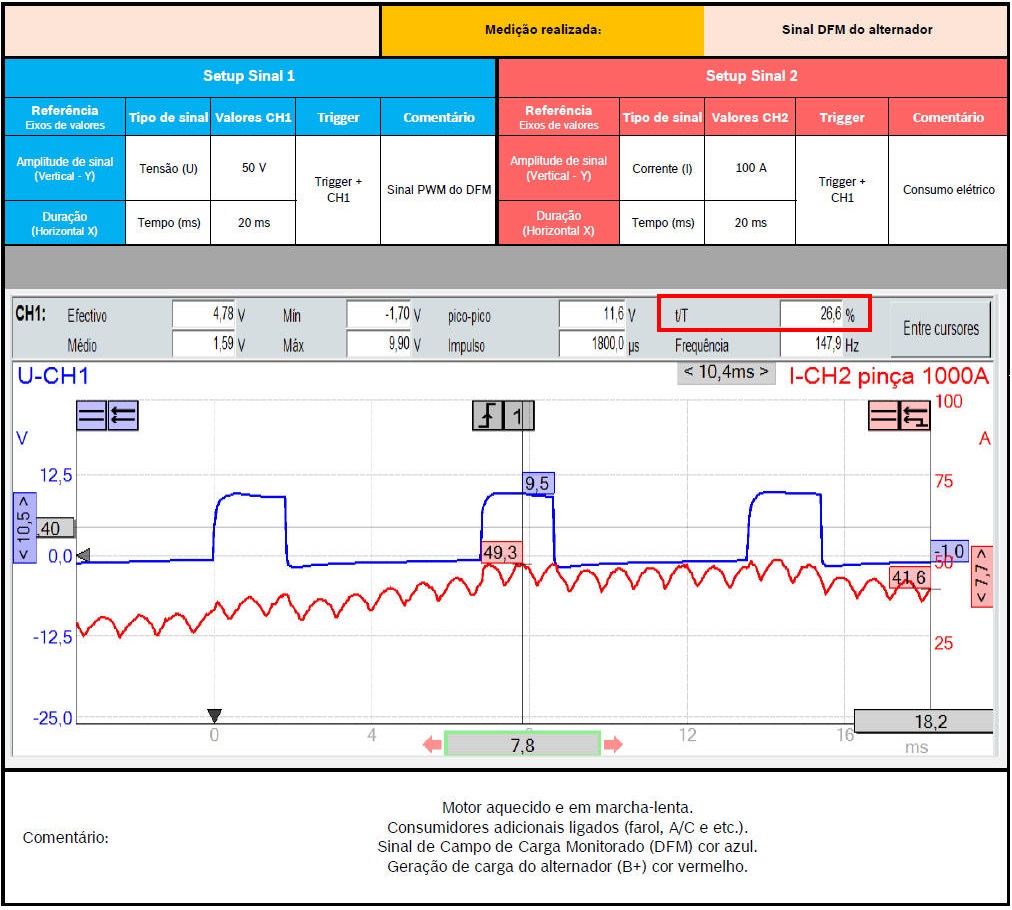Click the black trigger marker at 0 ms
Viewport: 1012px width, 910px height.
coord(214,715)
